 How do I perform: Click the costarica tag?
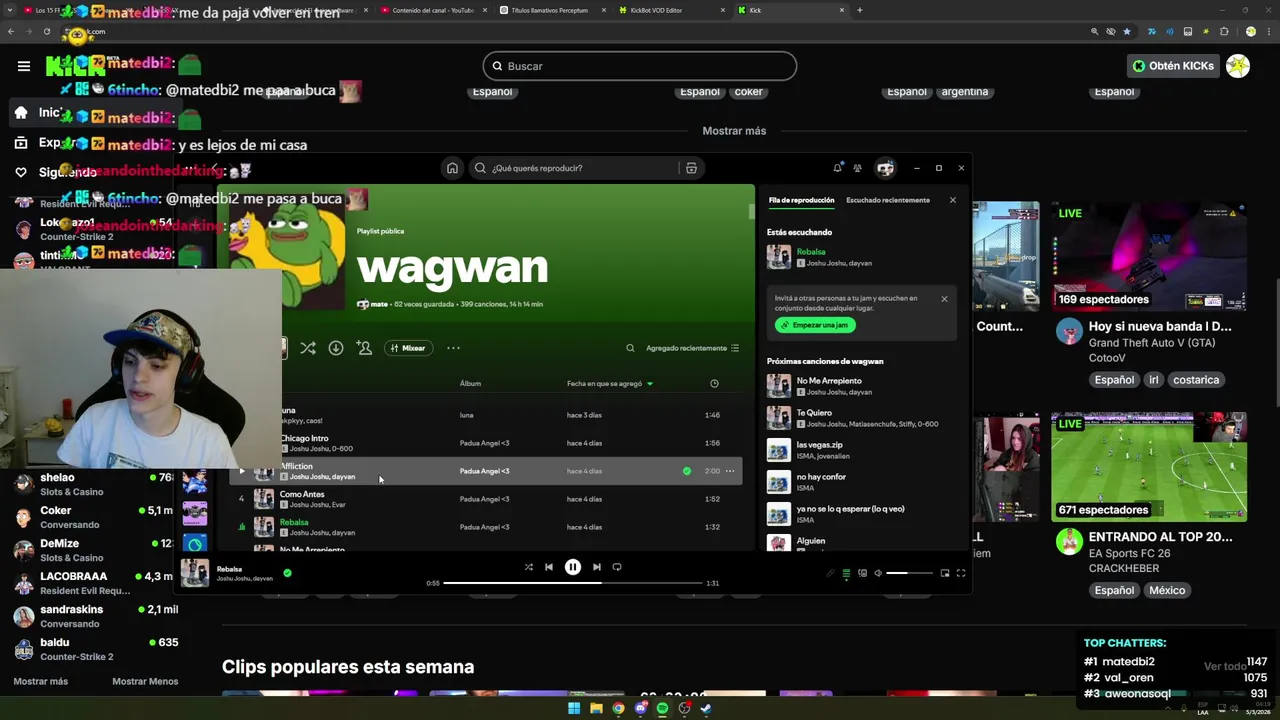tap(1196, 380)
